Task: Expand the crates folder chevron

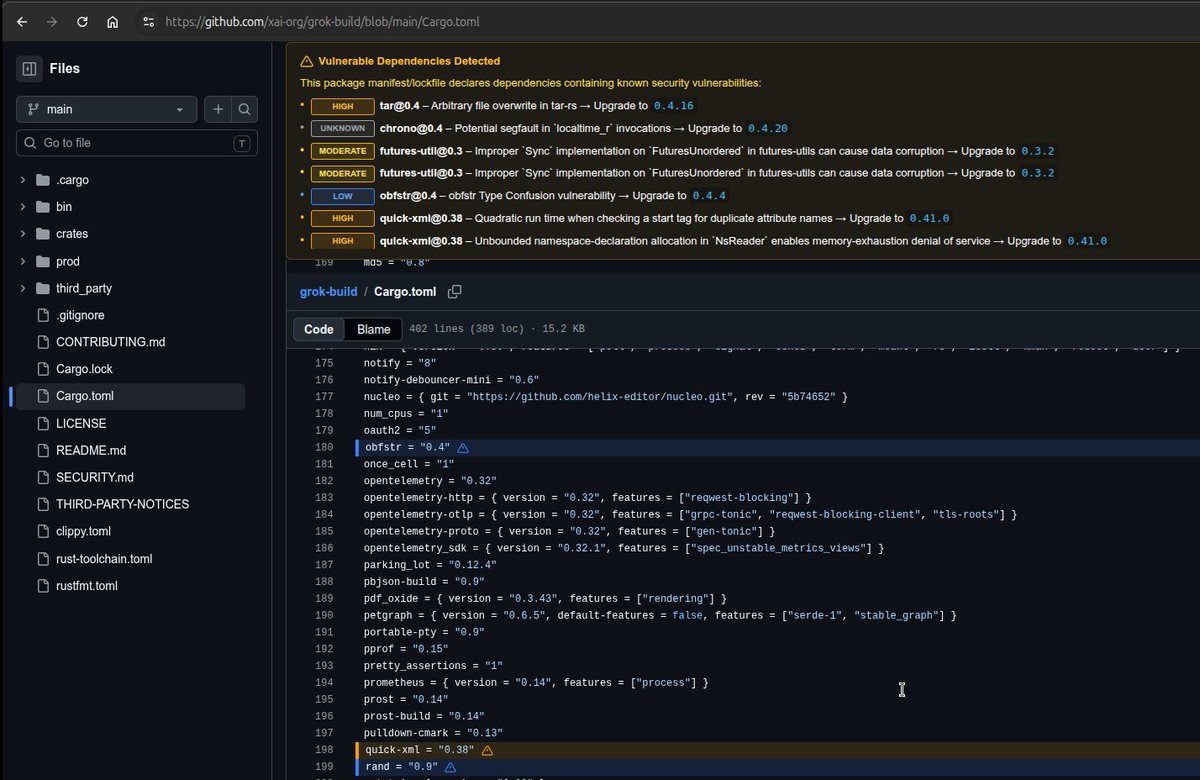Action: point(22,234)
